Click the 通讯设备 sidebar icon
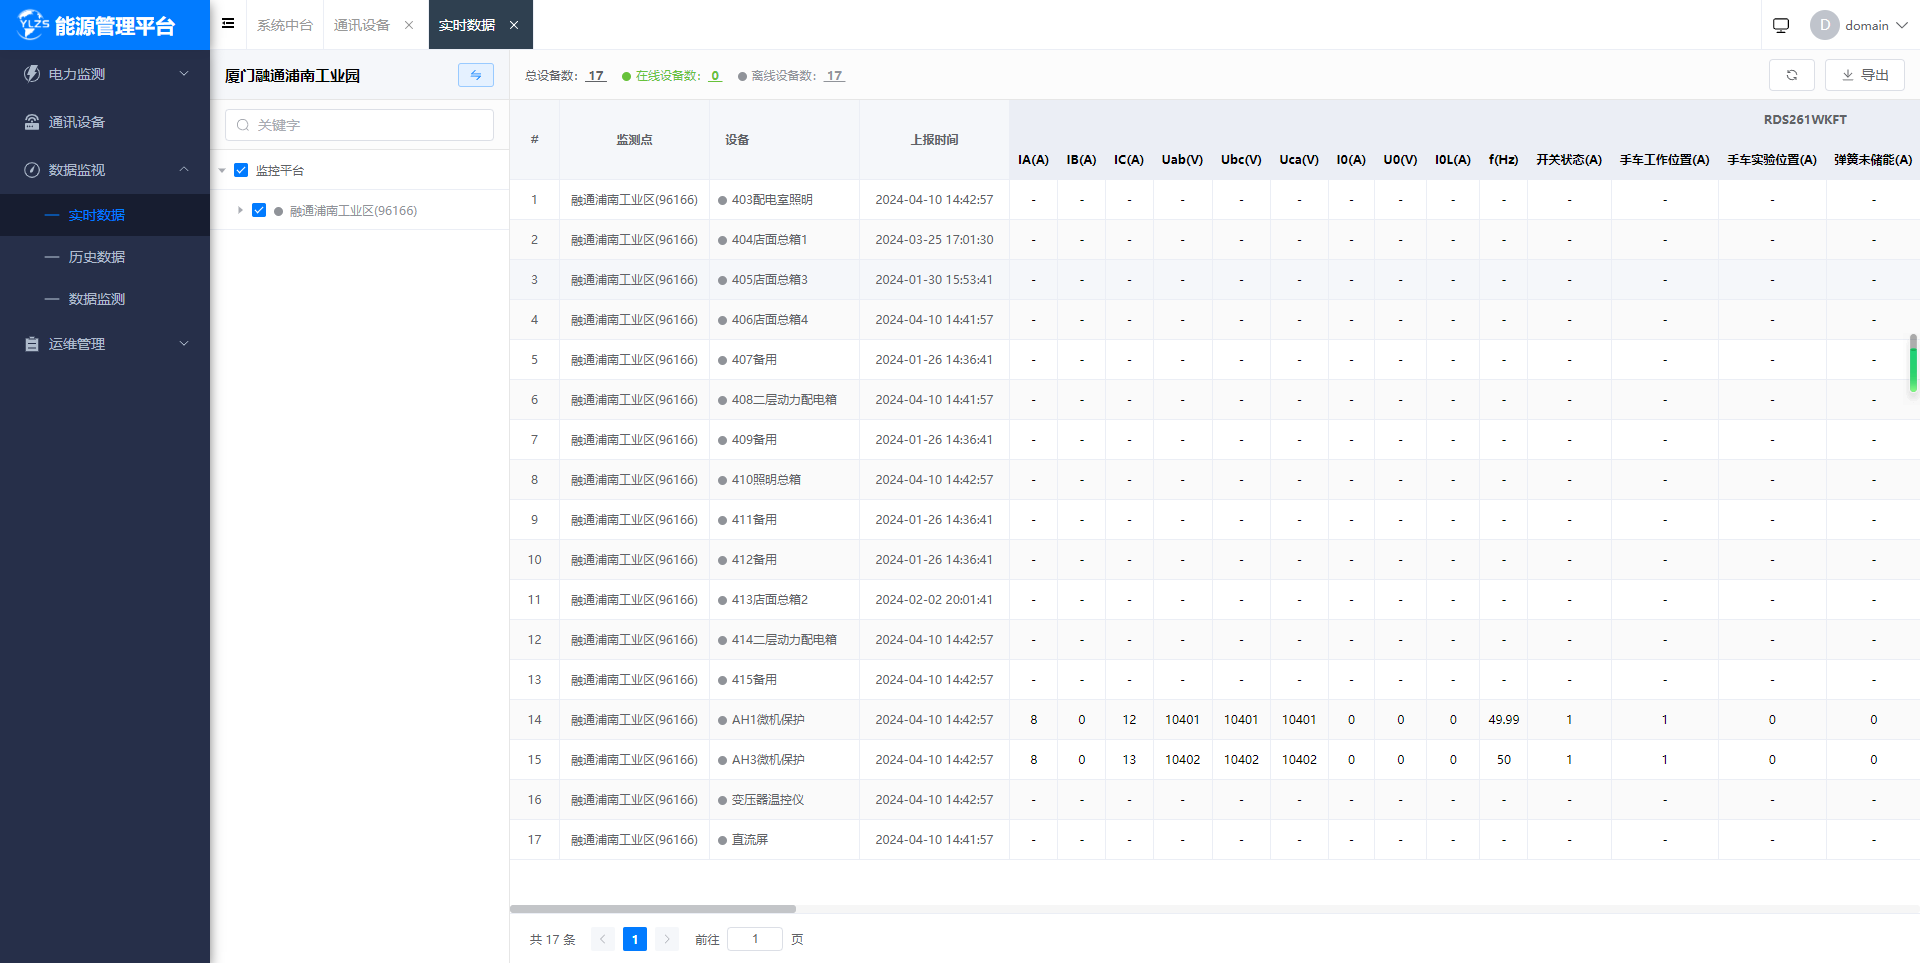Screen dimensions: 1920x963 pyautogui.click(x=32, y=122)
